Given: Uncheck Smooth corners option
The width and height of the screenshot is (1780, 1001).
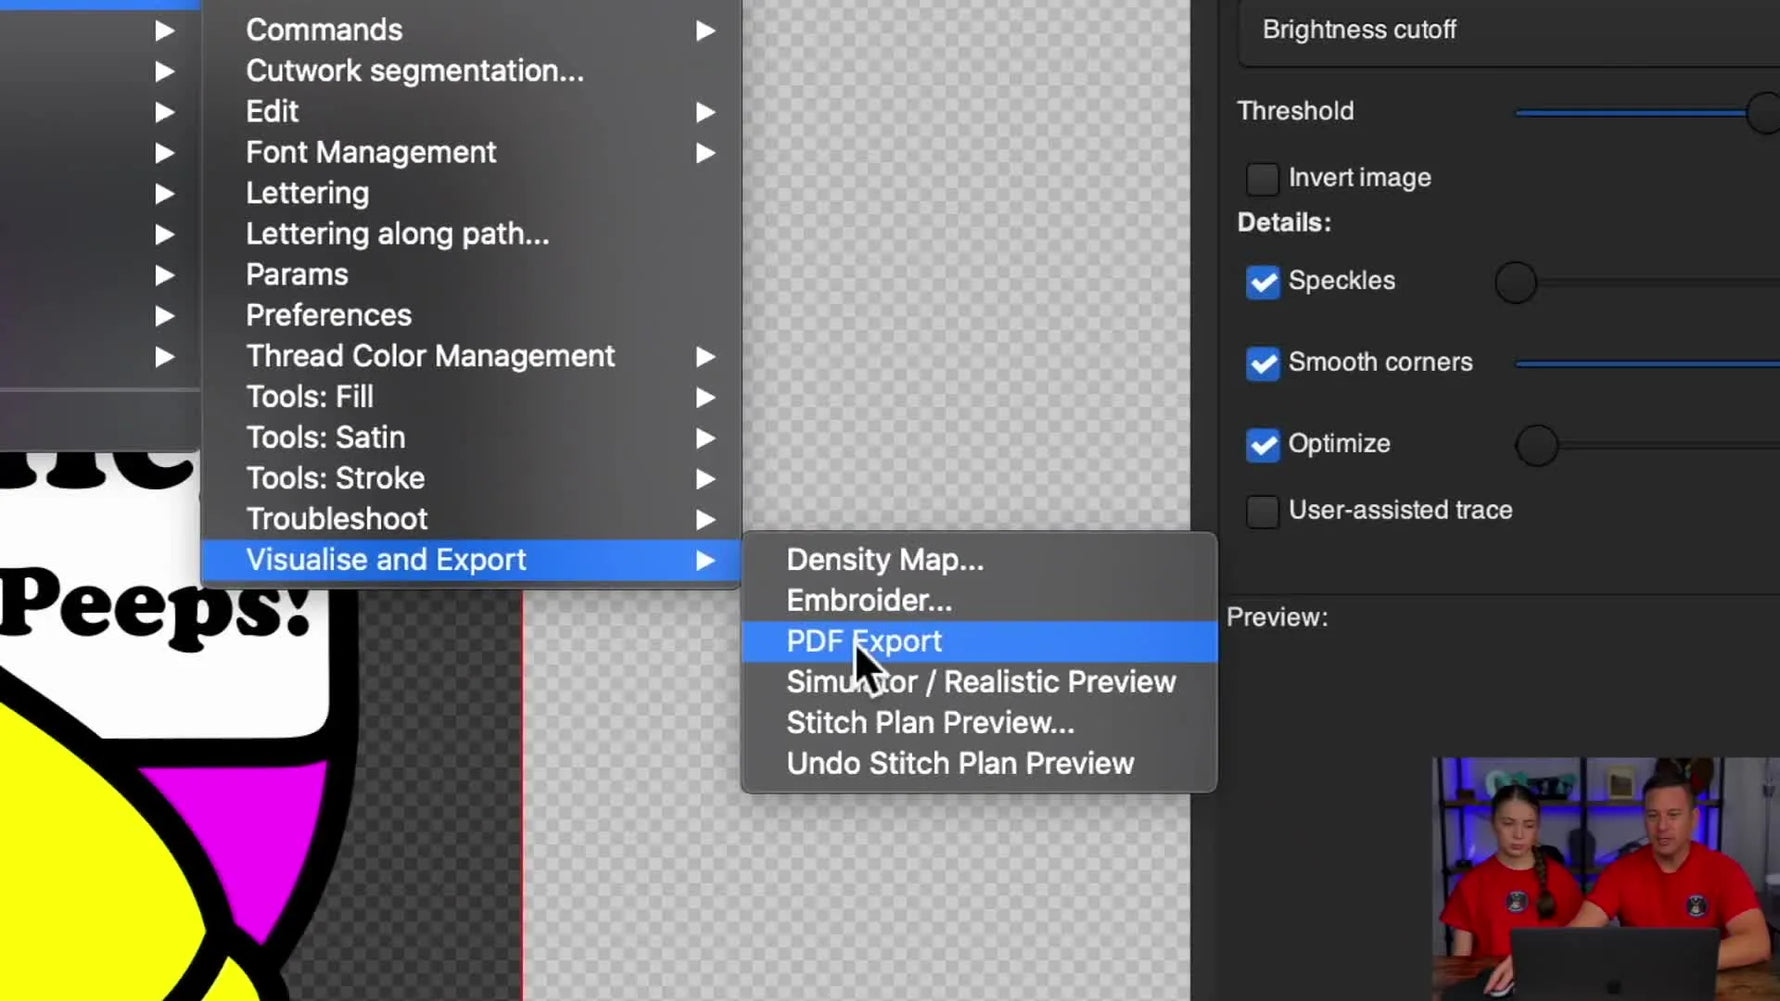Looking at the screenshot, I should (x=1262, y=363).
